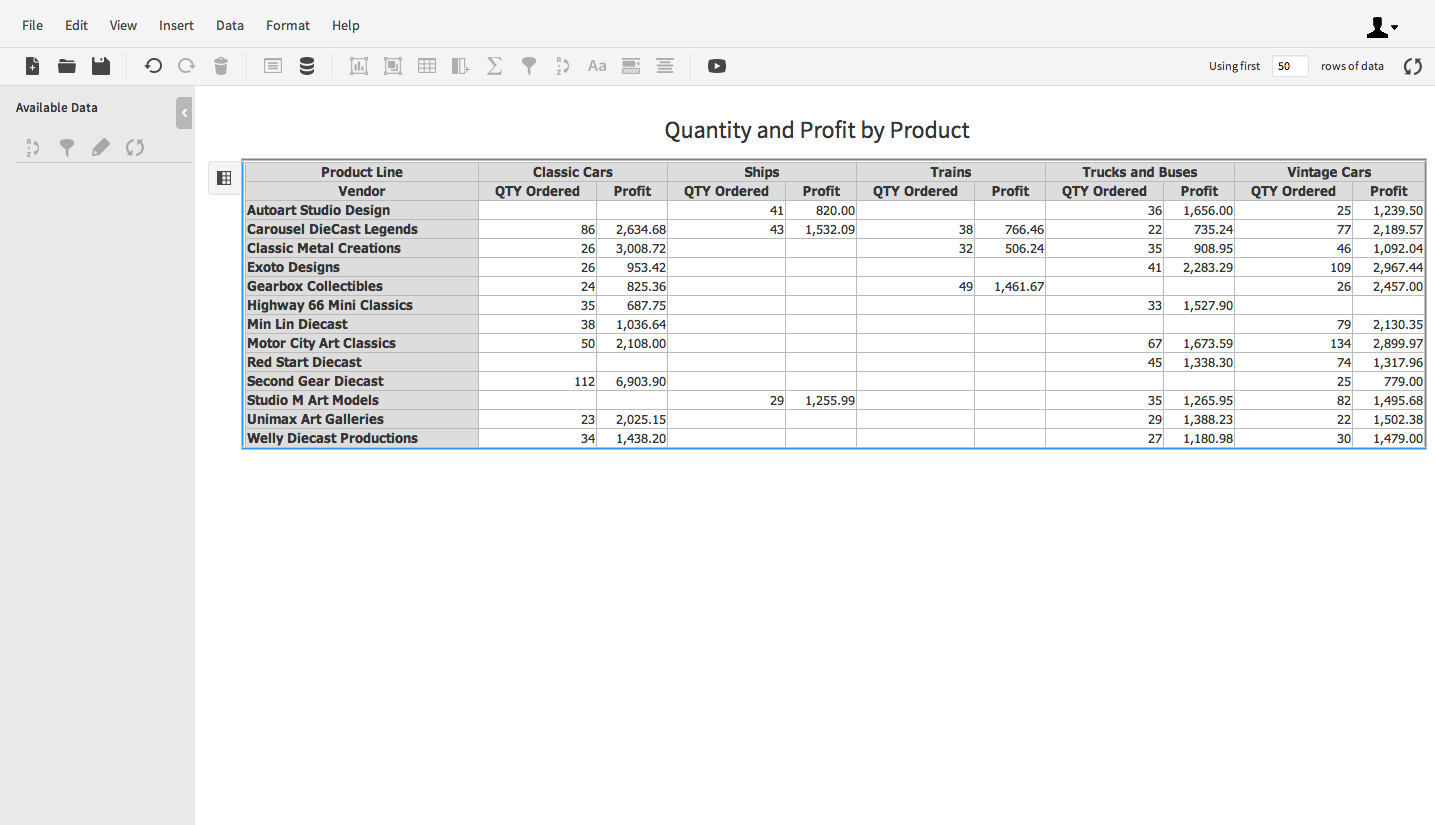Click the A-Z sort icon in toolbar
Viewport: 1435px width, 825px height.
(x=562, y=66)
